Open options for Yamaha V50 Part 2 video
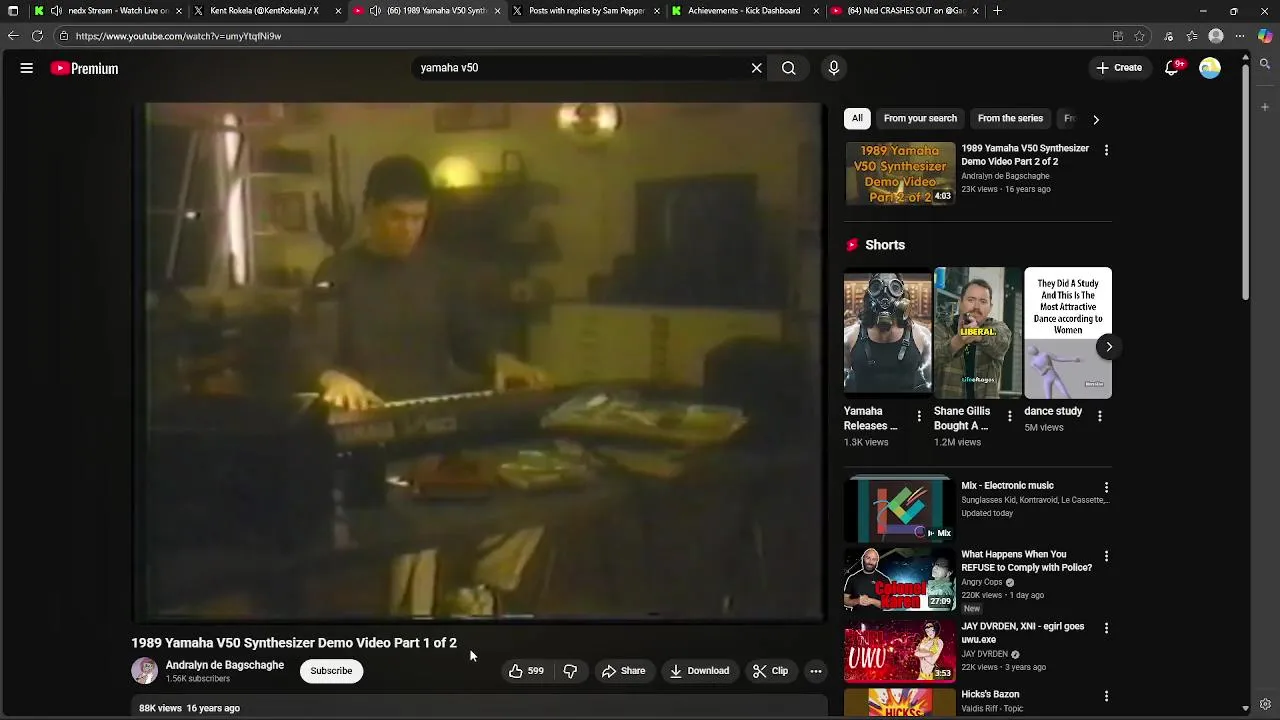The image size is (1280, 720). [1106, 150]
